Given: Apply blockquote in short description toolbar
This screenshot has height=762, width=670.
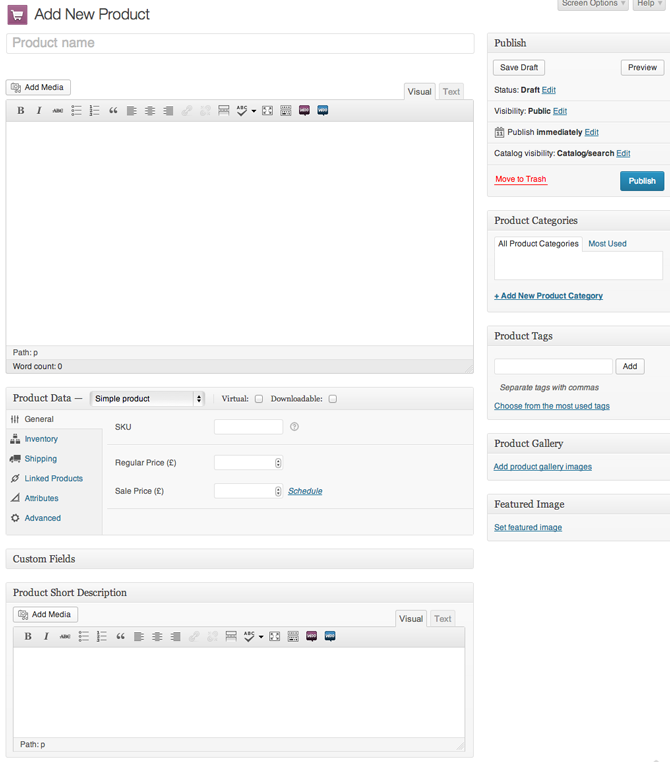Looking at the screenshot, I should [120, 636].
